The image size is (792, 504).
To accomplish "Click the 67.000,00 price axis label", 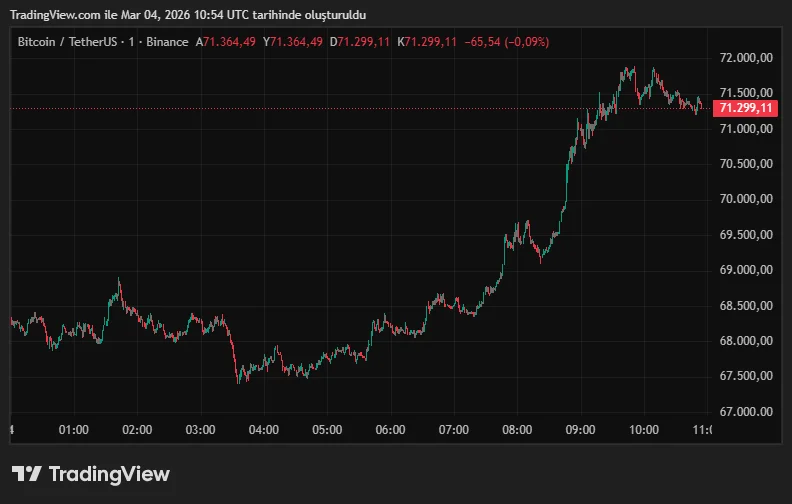I will coord(746,411).
